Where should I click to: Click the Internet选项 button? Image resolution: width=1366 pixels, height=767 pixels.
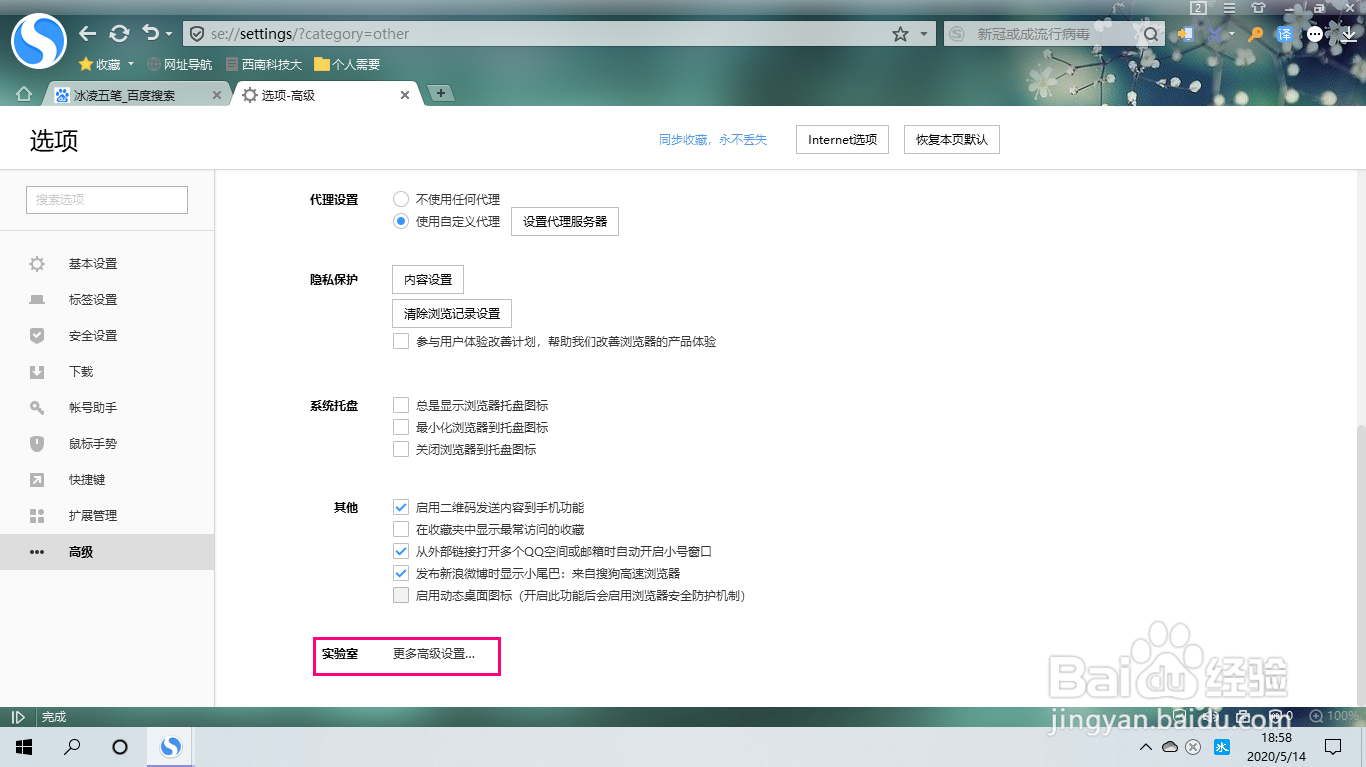[841, 139]
